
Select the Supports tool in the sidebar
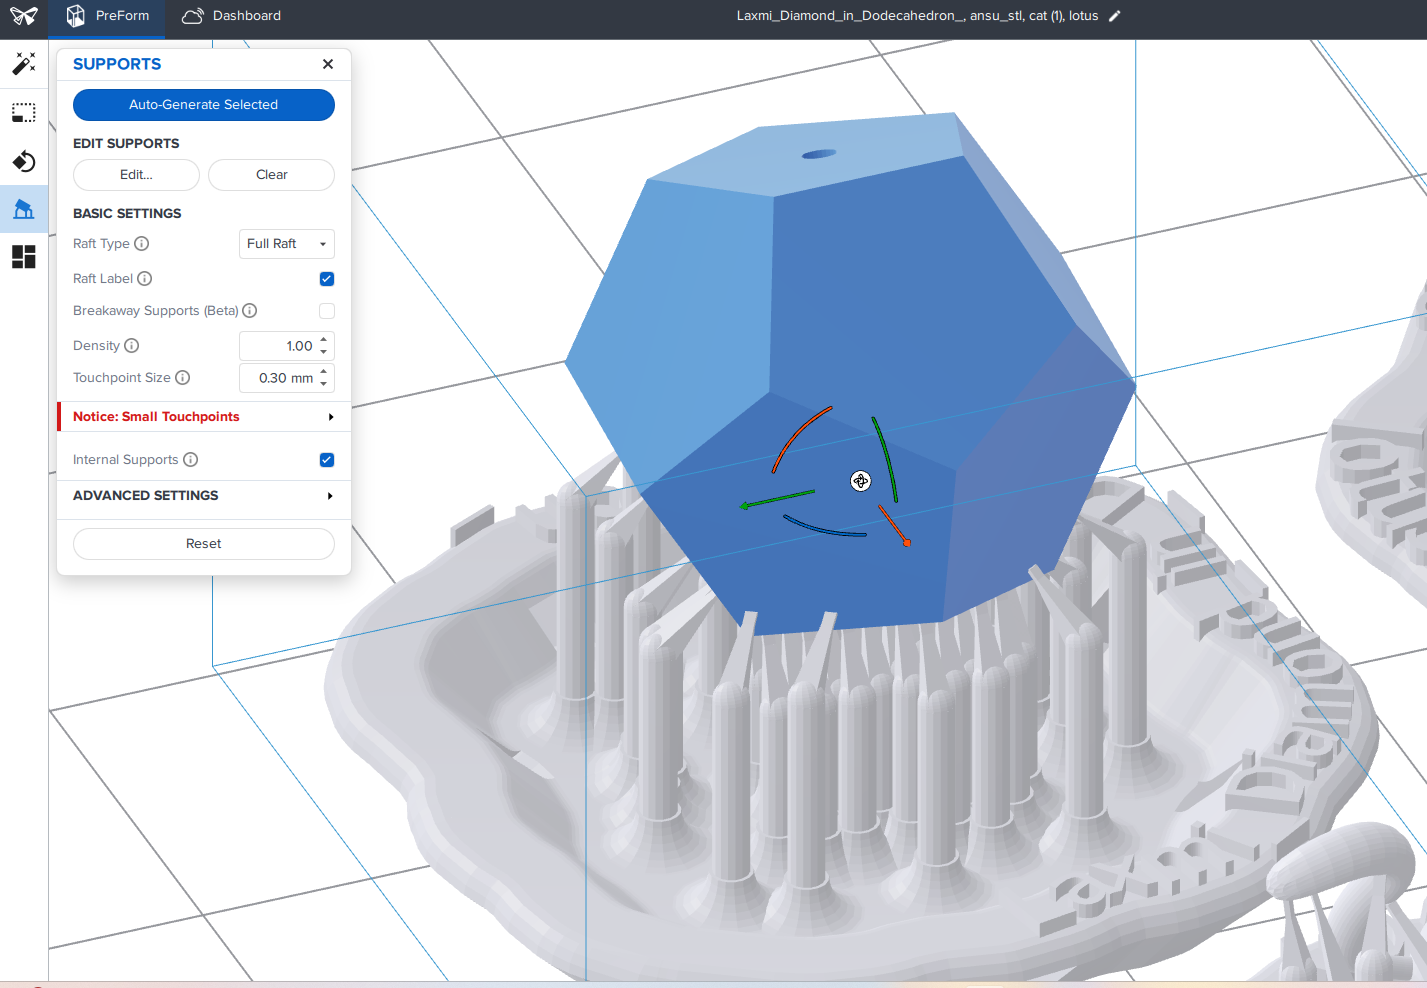click(24, 209)
